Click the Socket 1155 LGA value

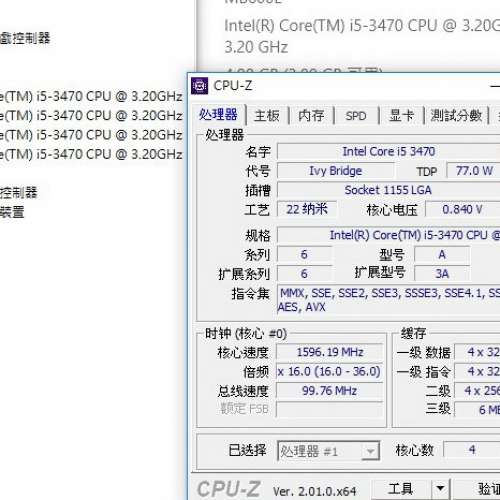[x=389, y=190]
